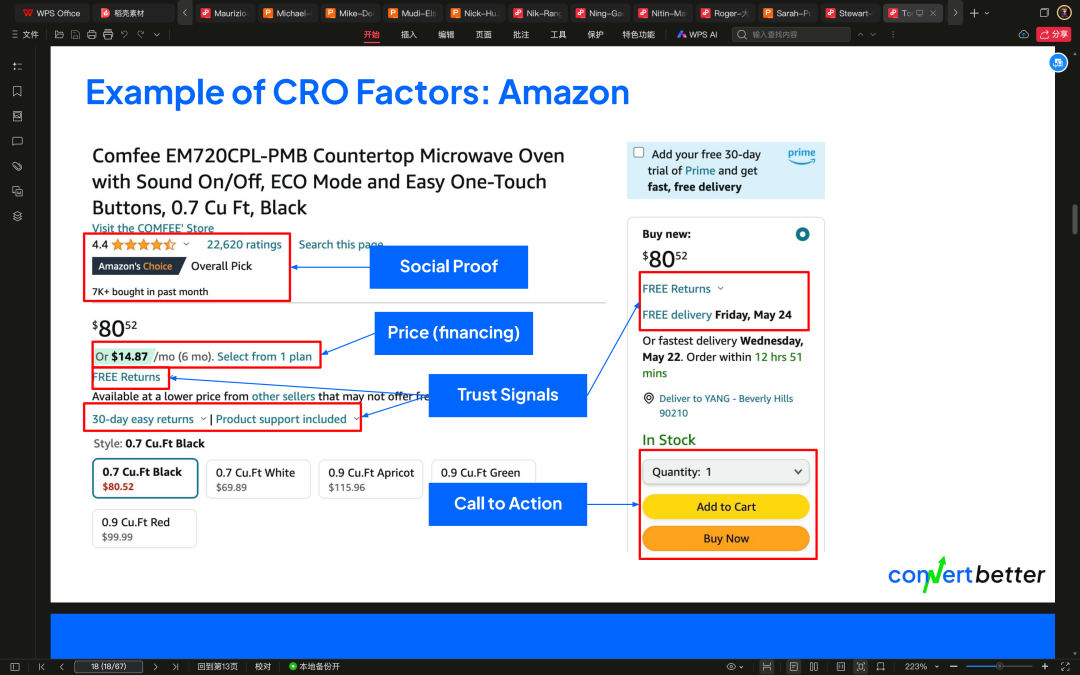Zoom in with the plus button
Screen dimensions: 1080x675
coord(1044,667)
